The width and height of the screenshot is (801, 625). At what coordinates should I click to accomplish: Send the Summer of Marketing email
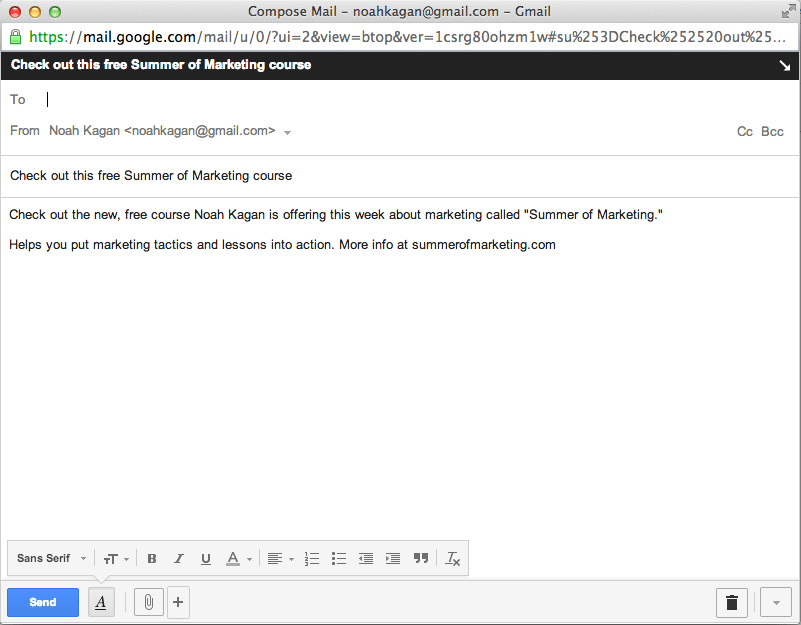pyautogui.click(x=42, y=602)
